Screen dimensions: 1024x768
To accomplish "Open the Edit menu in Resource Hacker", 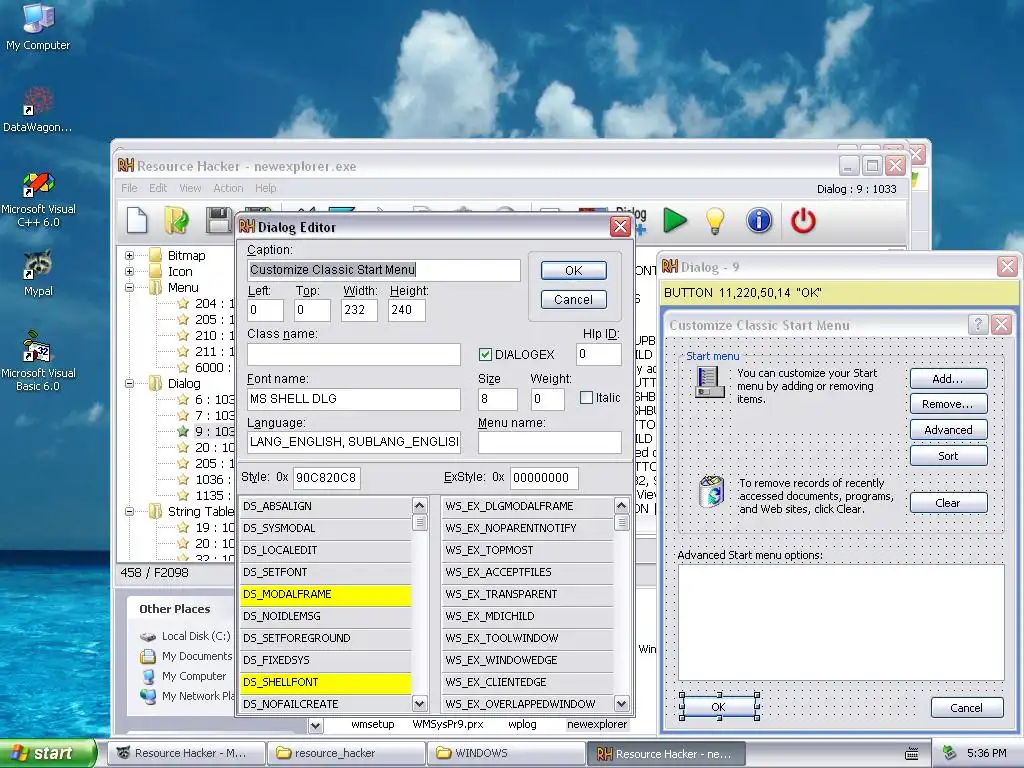I will 158,188.
